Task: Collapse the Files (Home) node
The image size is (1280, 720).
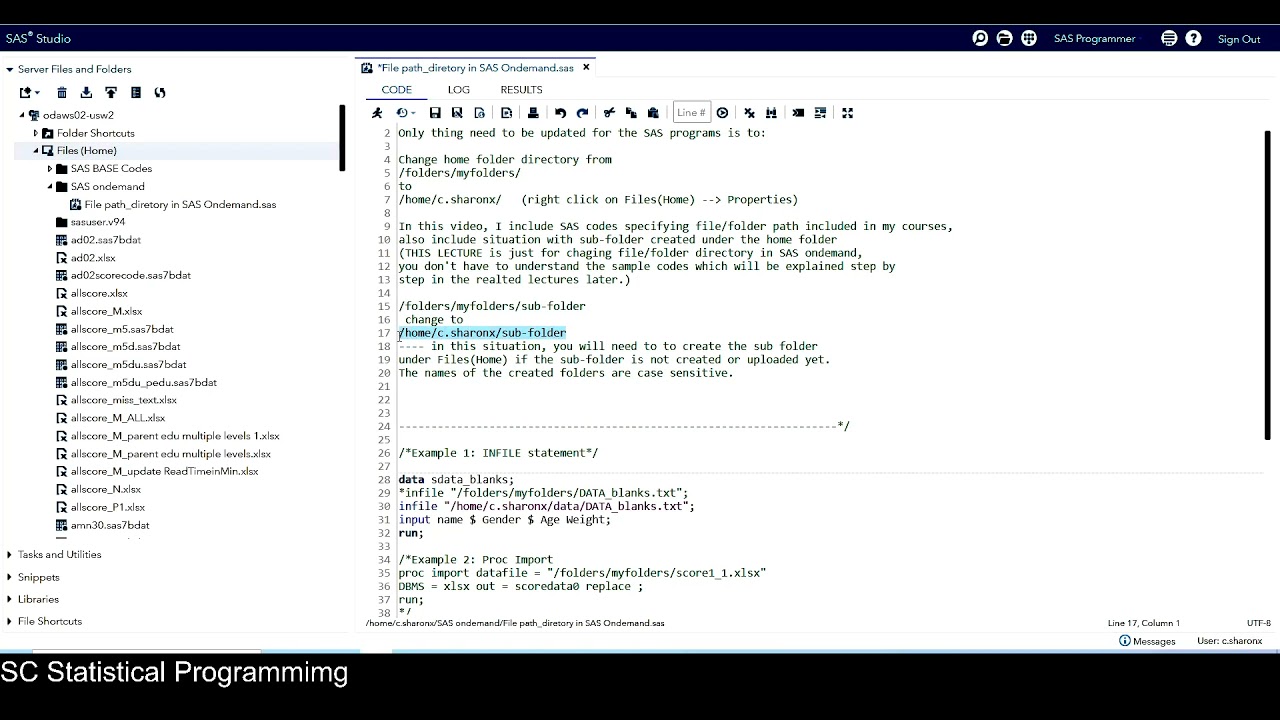Action: coord(36,151)
